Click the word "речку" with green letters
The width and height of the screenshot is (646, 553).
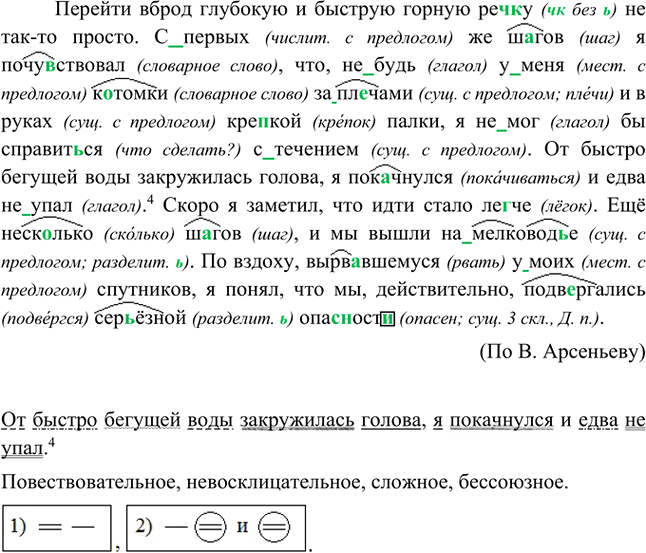point(505,11)
